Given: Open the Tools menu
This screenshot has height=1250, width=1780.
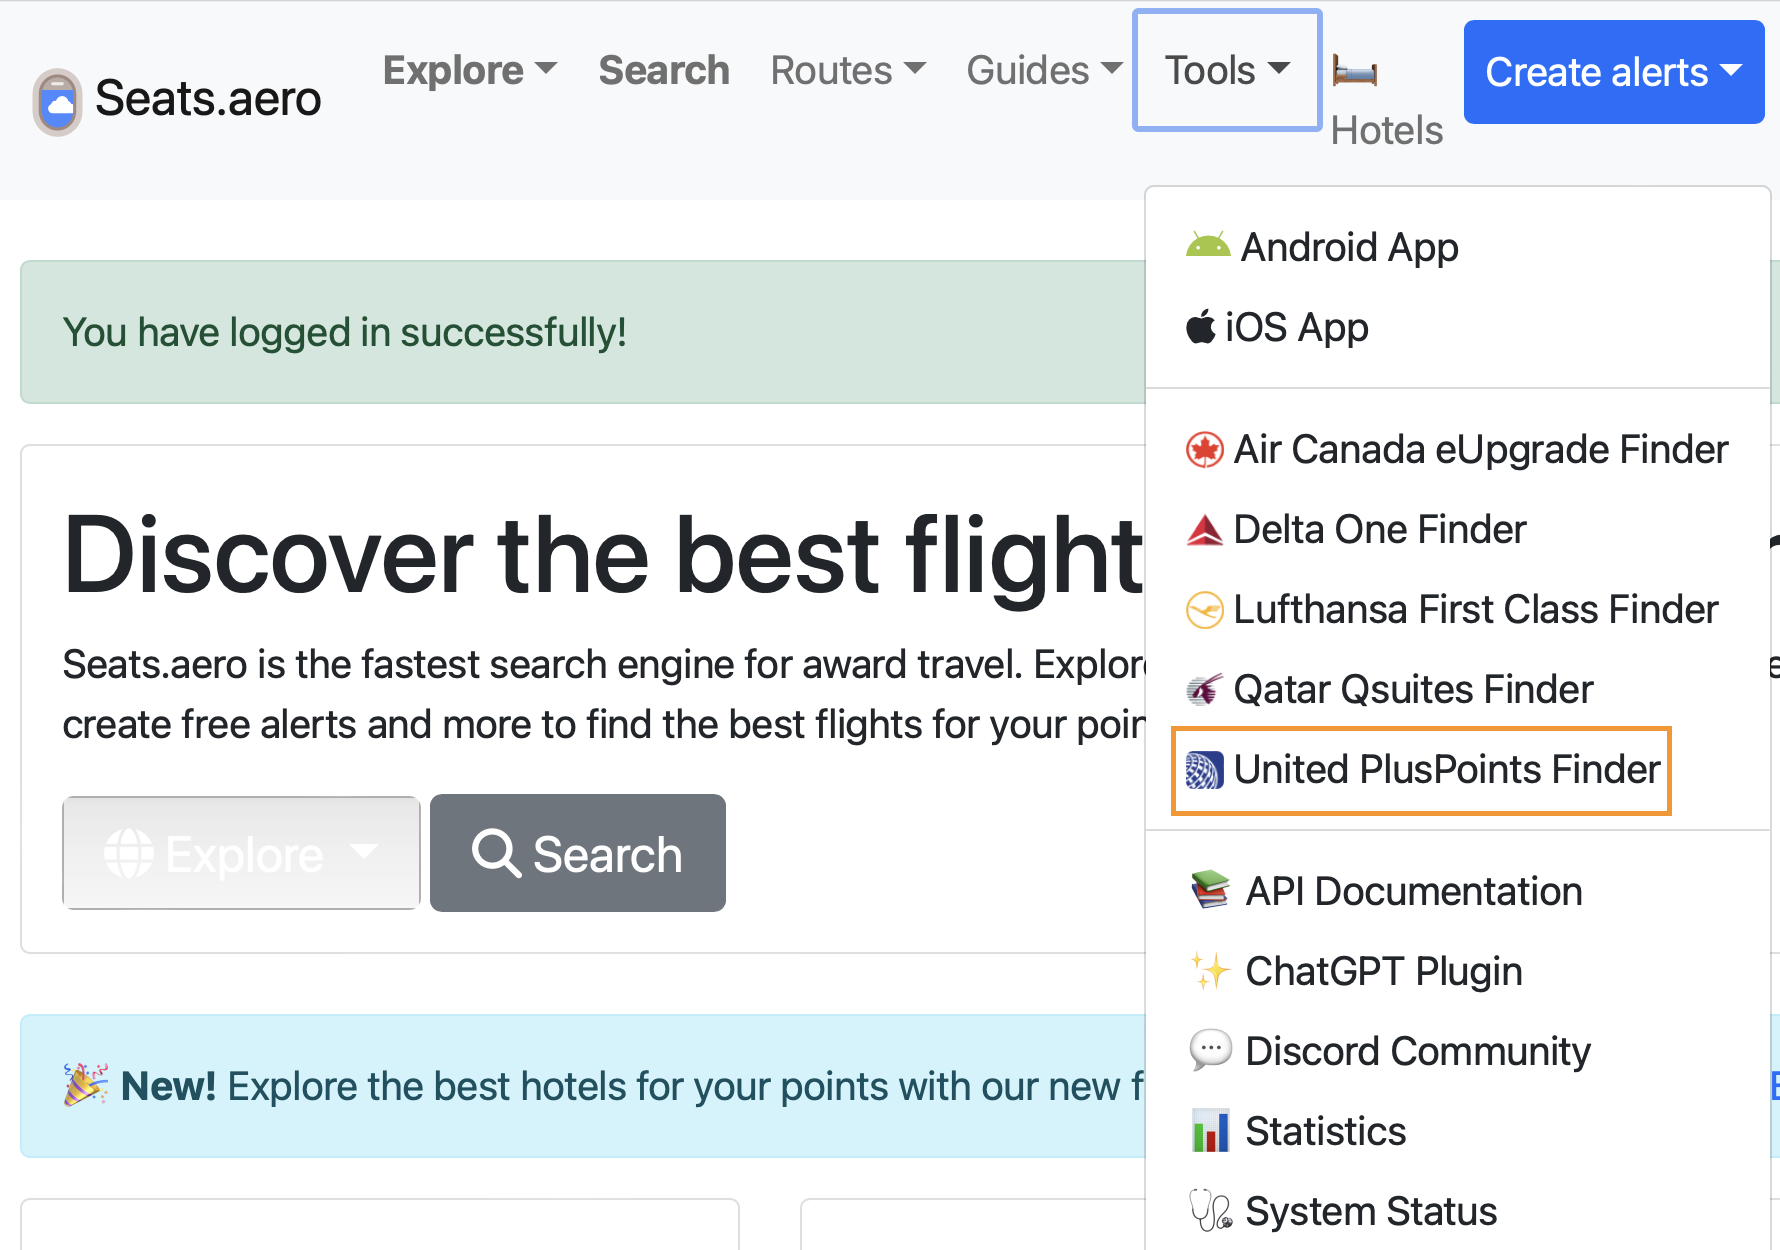Looking at the screenshot, I should tap(1226, 70).
